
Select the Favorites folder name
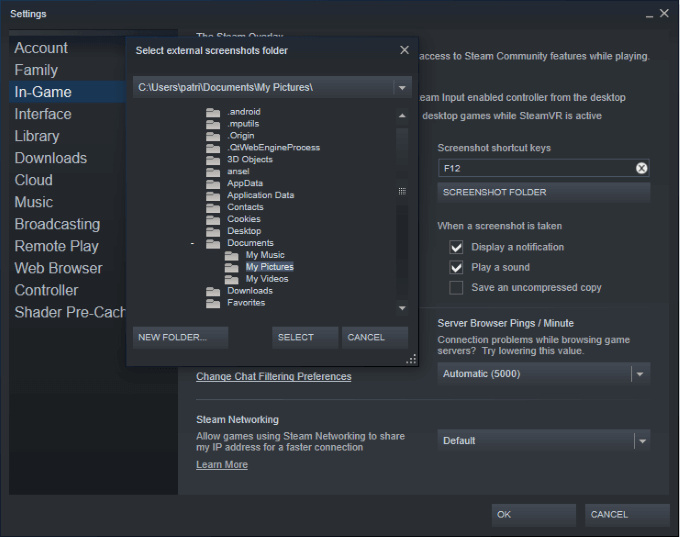pyautogui.click(x=246, y=303)
